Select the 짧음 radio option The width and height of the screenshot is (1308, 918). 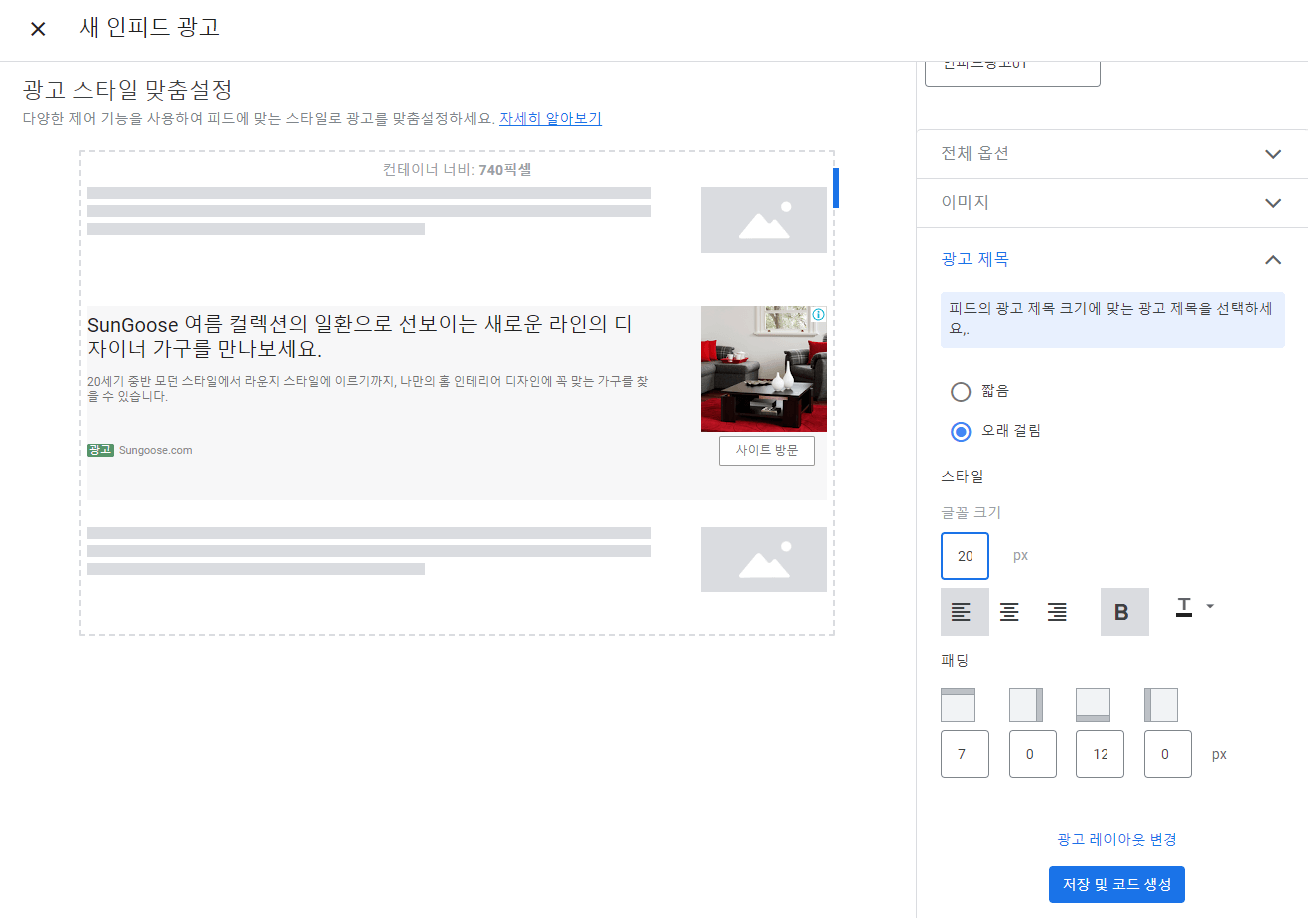pyautogui.click(x=960, y=391)
